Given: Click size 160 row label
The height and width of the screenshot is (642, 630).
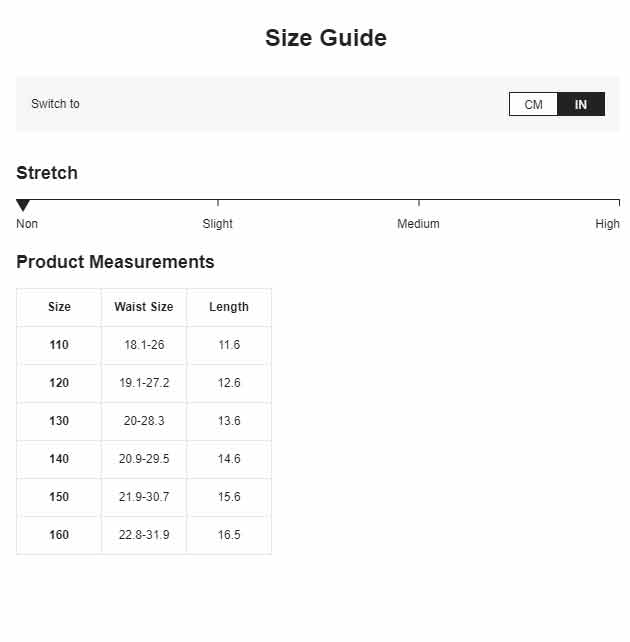Looking at the screenshot, I should point(59,535).
